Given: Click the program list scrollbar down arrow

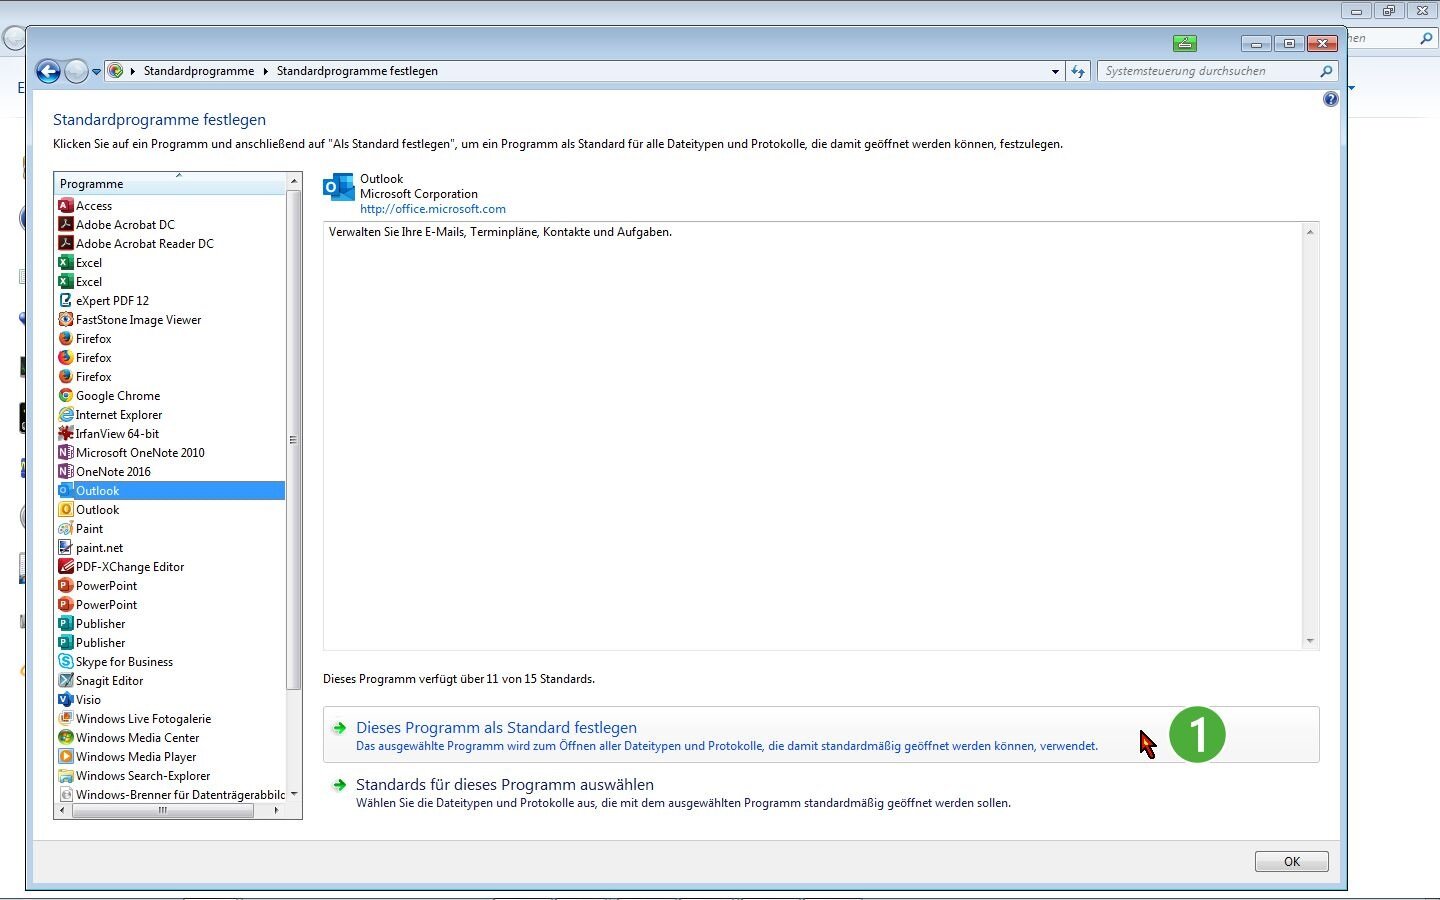Looking at the screenshot, I should [294, 795].
